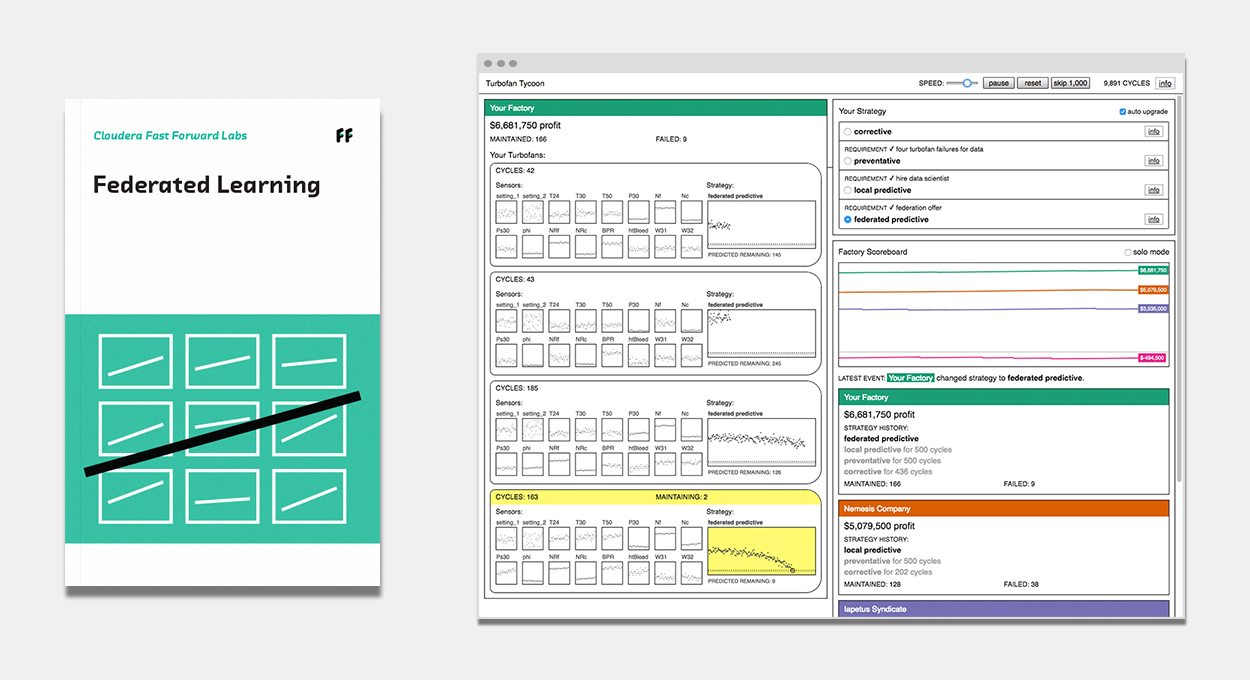Adjust the SPEED slider
The image size is (1250, 680).
(x=962, y=83)
